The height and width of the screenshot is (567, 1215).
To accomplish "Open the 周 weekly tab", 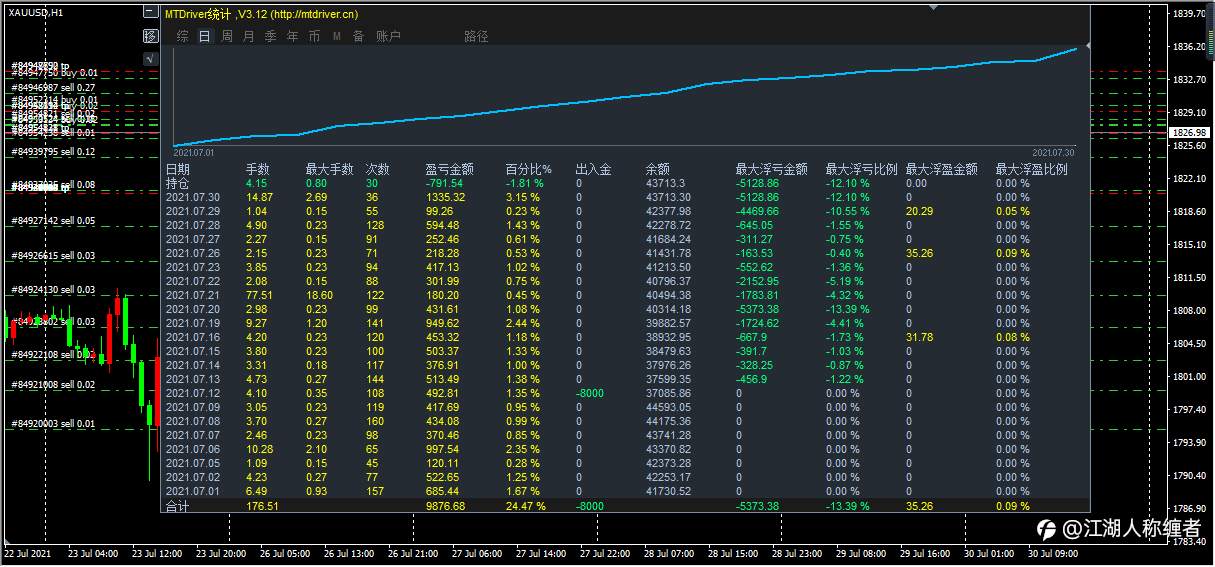I will 227,36.
